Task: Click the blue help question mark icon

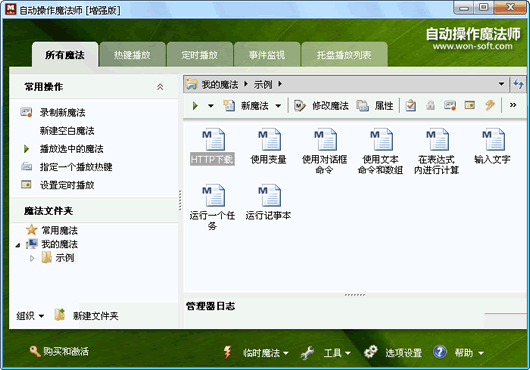Action: pos(440,352)
